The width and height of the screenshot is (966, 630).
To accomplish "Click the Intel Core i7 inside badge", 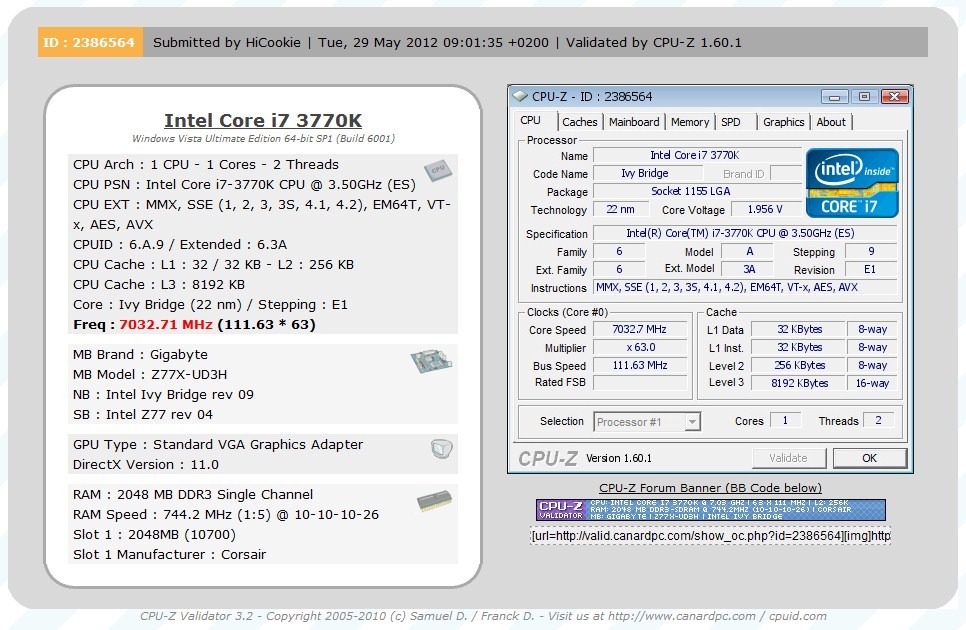I will [852, 183].
